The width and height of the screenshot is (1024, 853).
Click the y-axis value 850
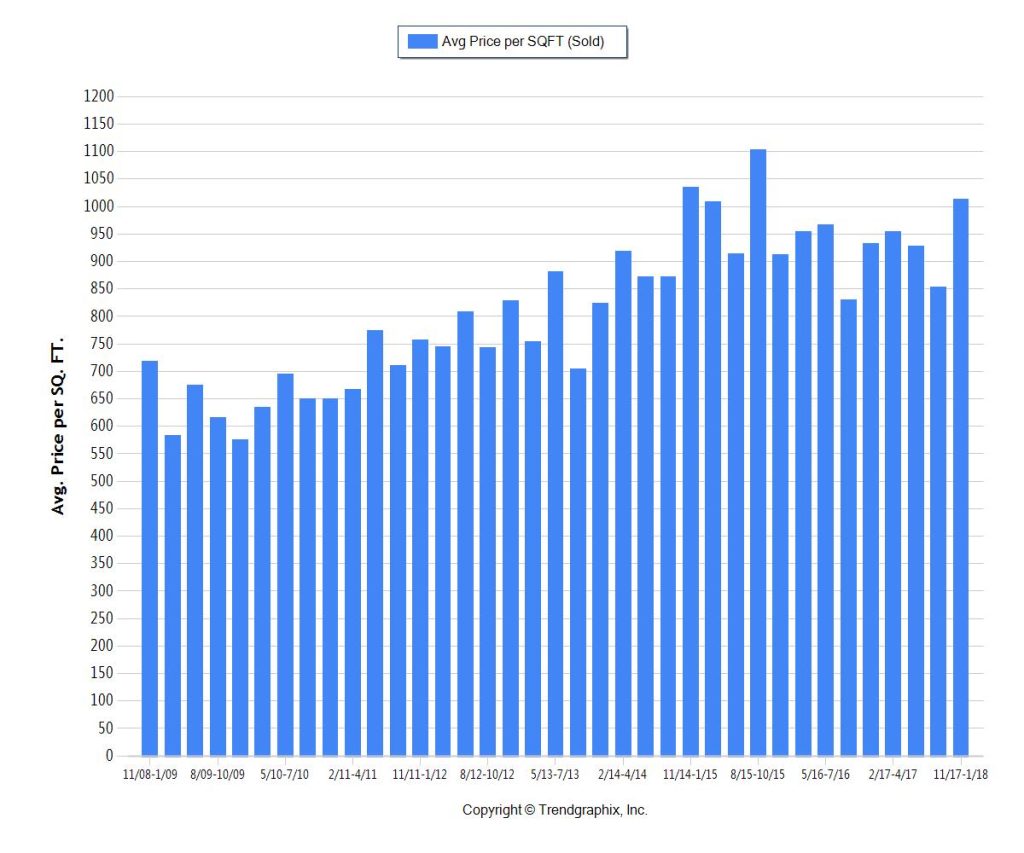pos(102,289)
